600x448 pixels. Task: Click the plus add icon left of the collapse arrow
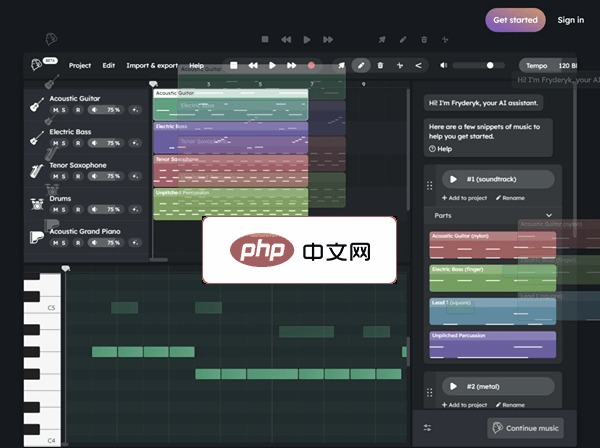(399, 65)
